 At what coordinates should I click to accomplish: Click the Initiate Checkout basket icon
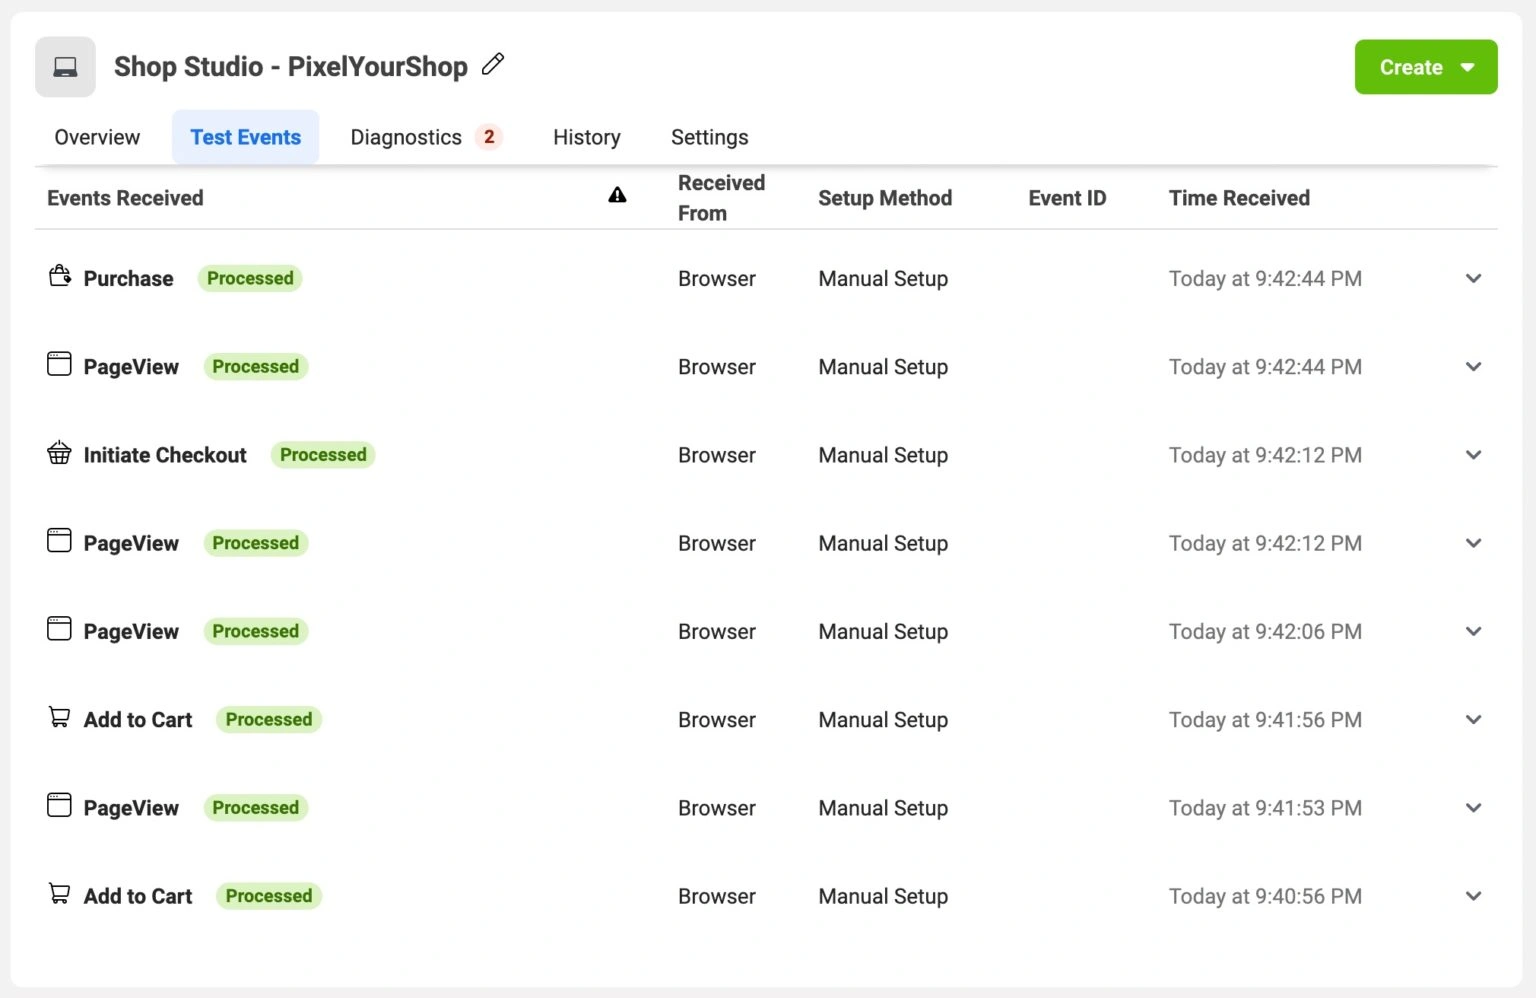tap(60, 453)
